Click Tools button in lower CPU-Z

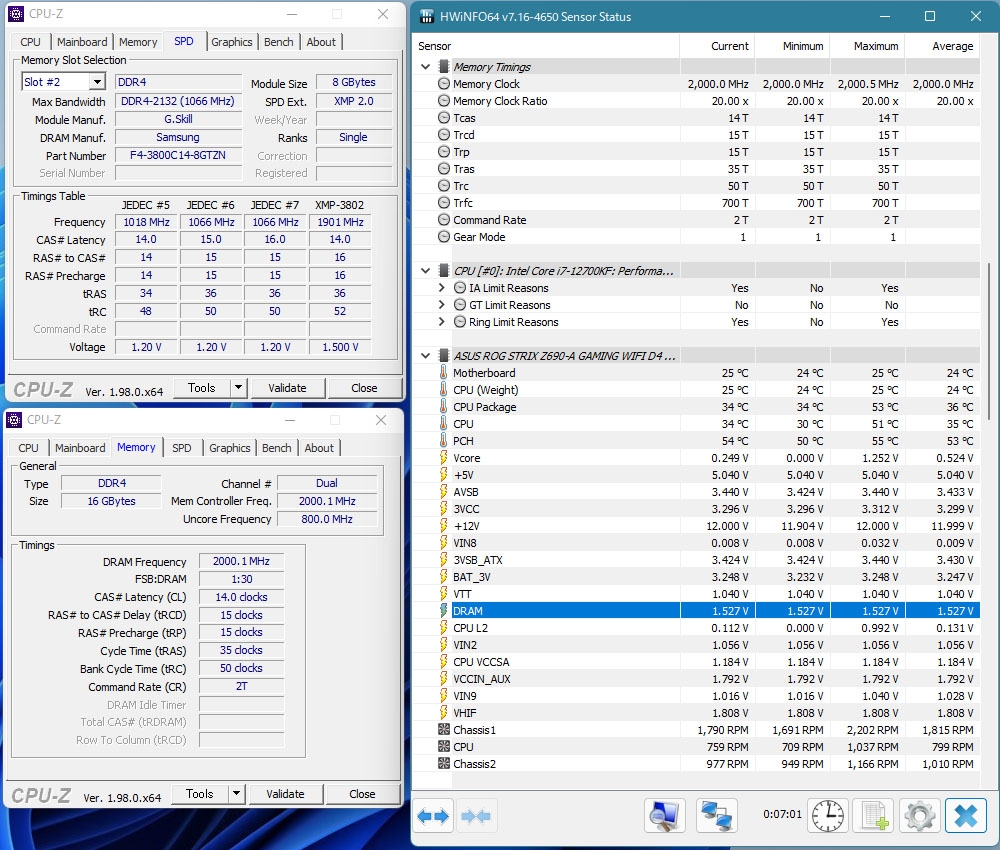(200, 794)
